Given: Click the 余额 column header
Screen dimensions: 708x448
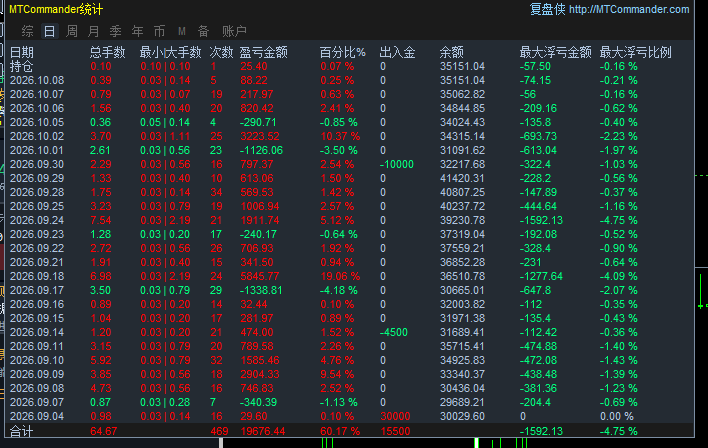Looking at the screenshot, I should 452,52.
